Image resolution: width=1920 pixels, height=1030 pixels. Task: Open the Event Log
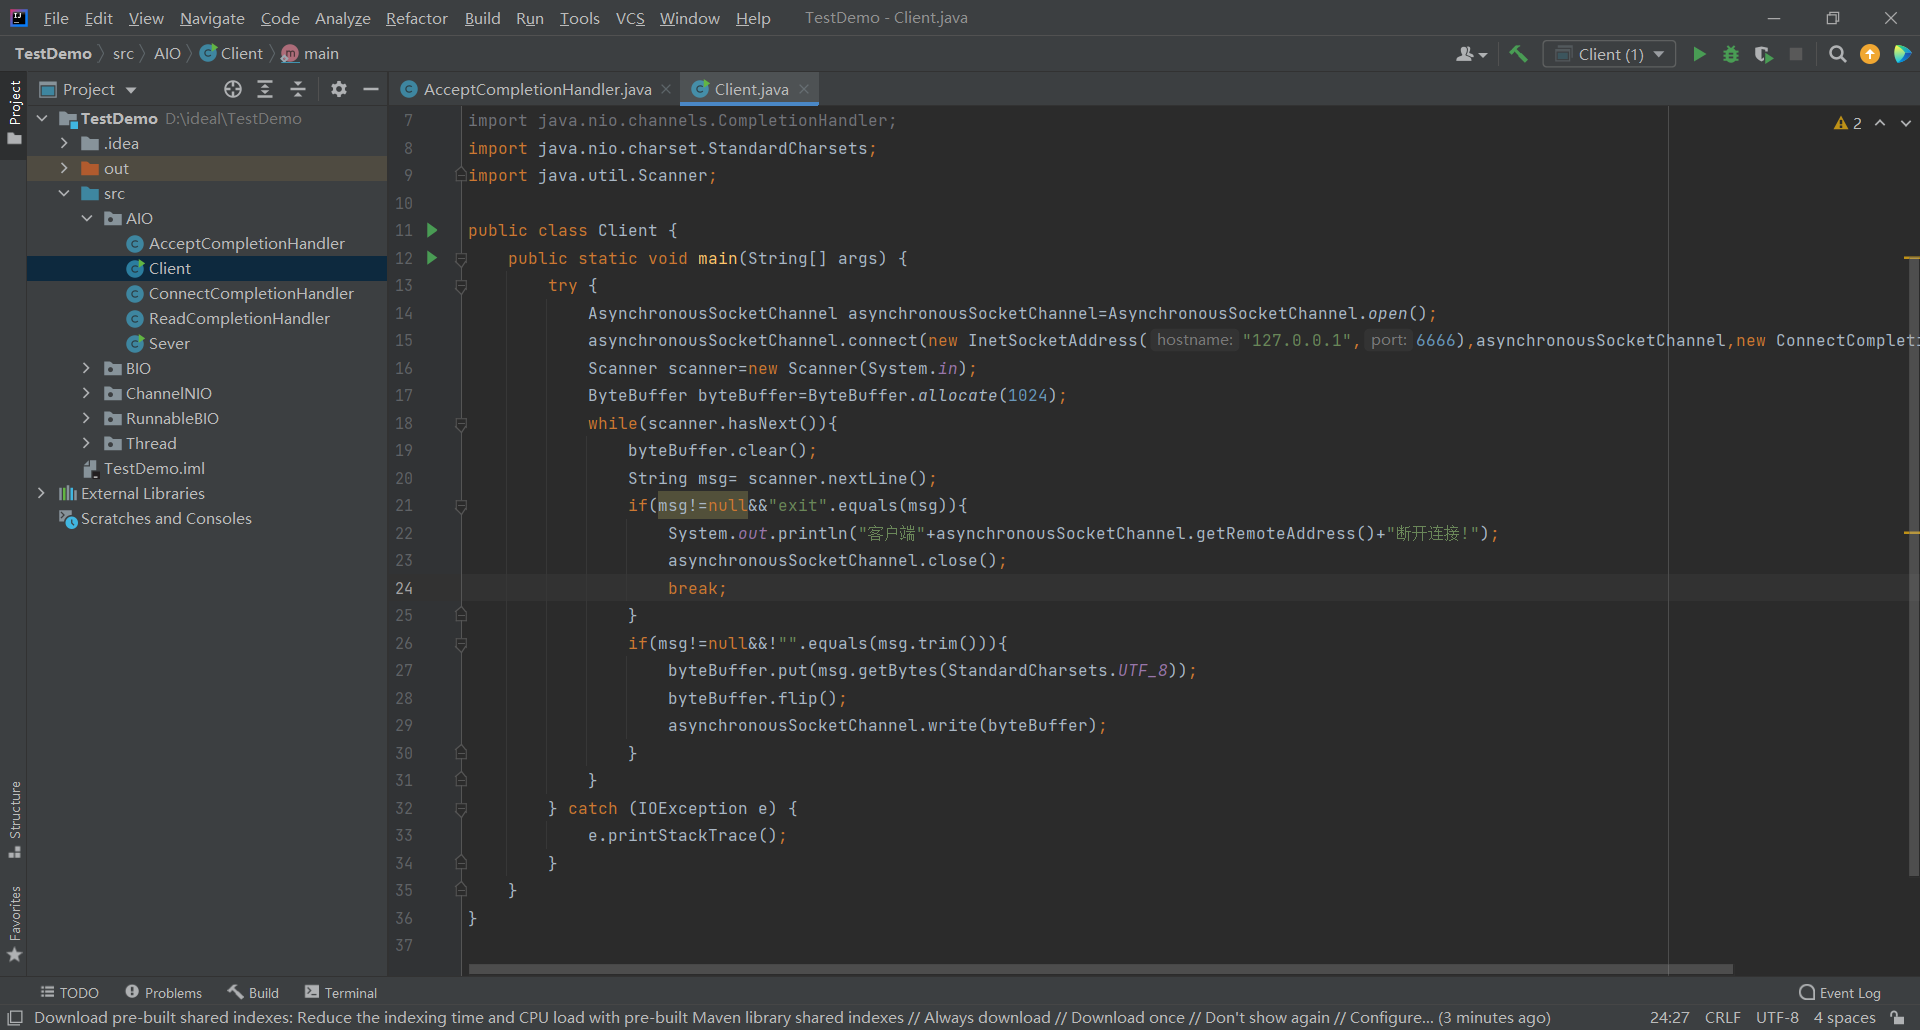click(x=1840, y=993)
